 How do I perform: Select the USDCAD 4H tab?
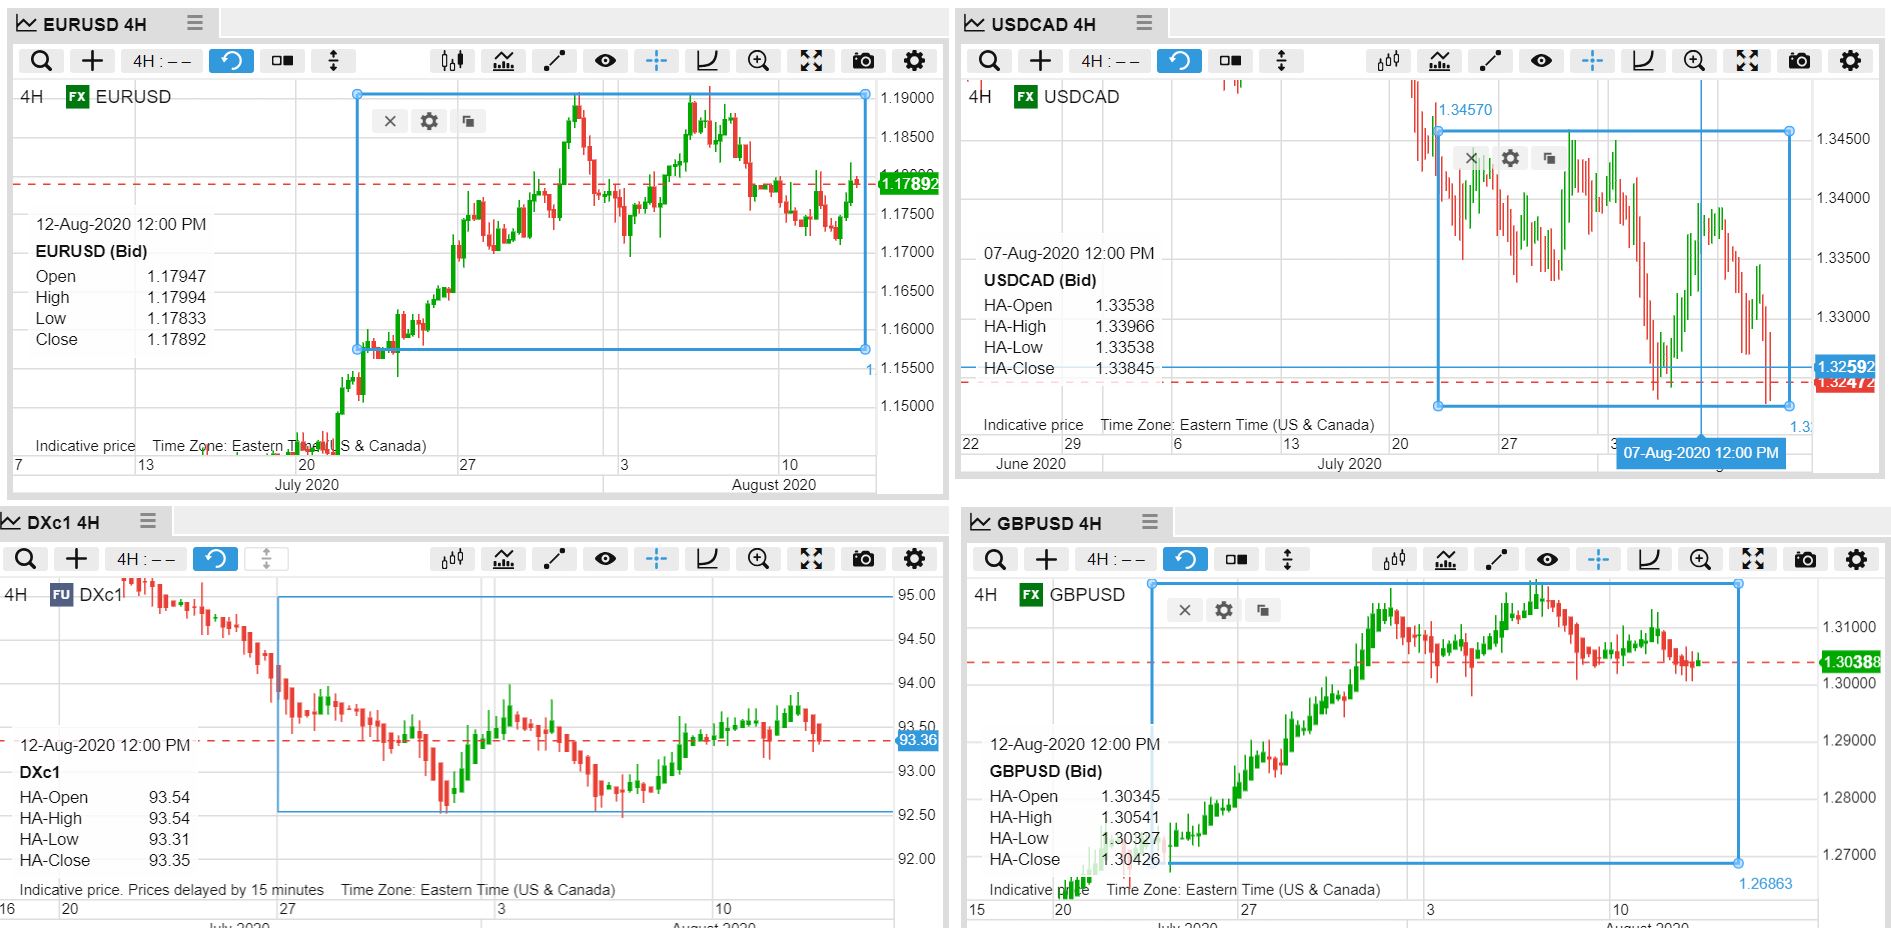(1043, 24)
